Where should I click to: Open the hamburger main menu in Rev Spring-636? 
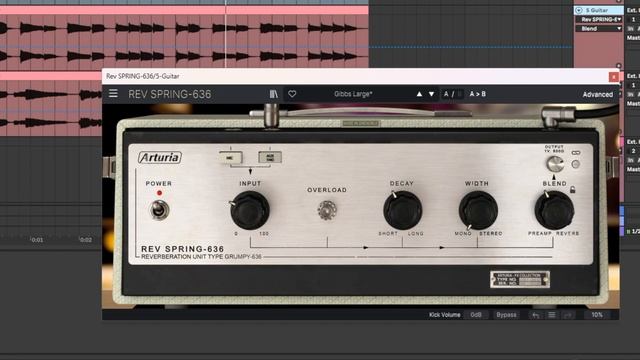click(113, 94)
